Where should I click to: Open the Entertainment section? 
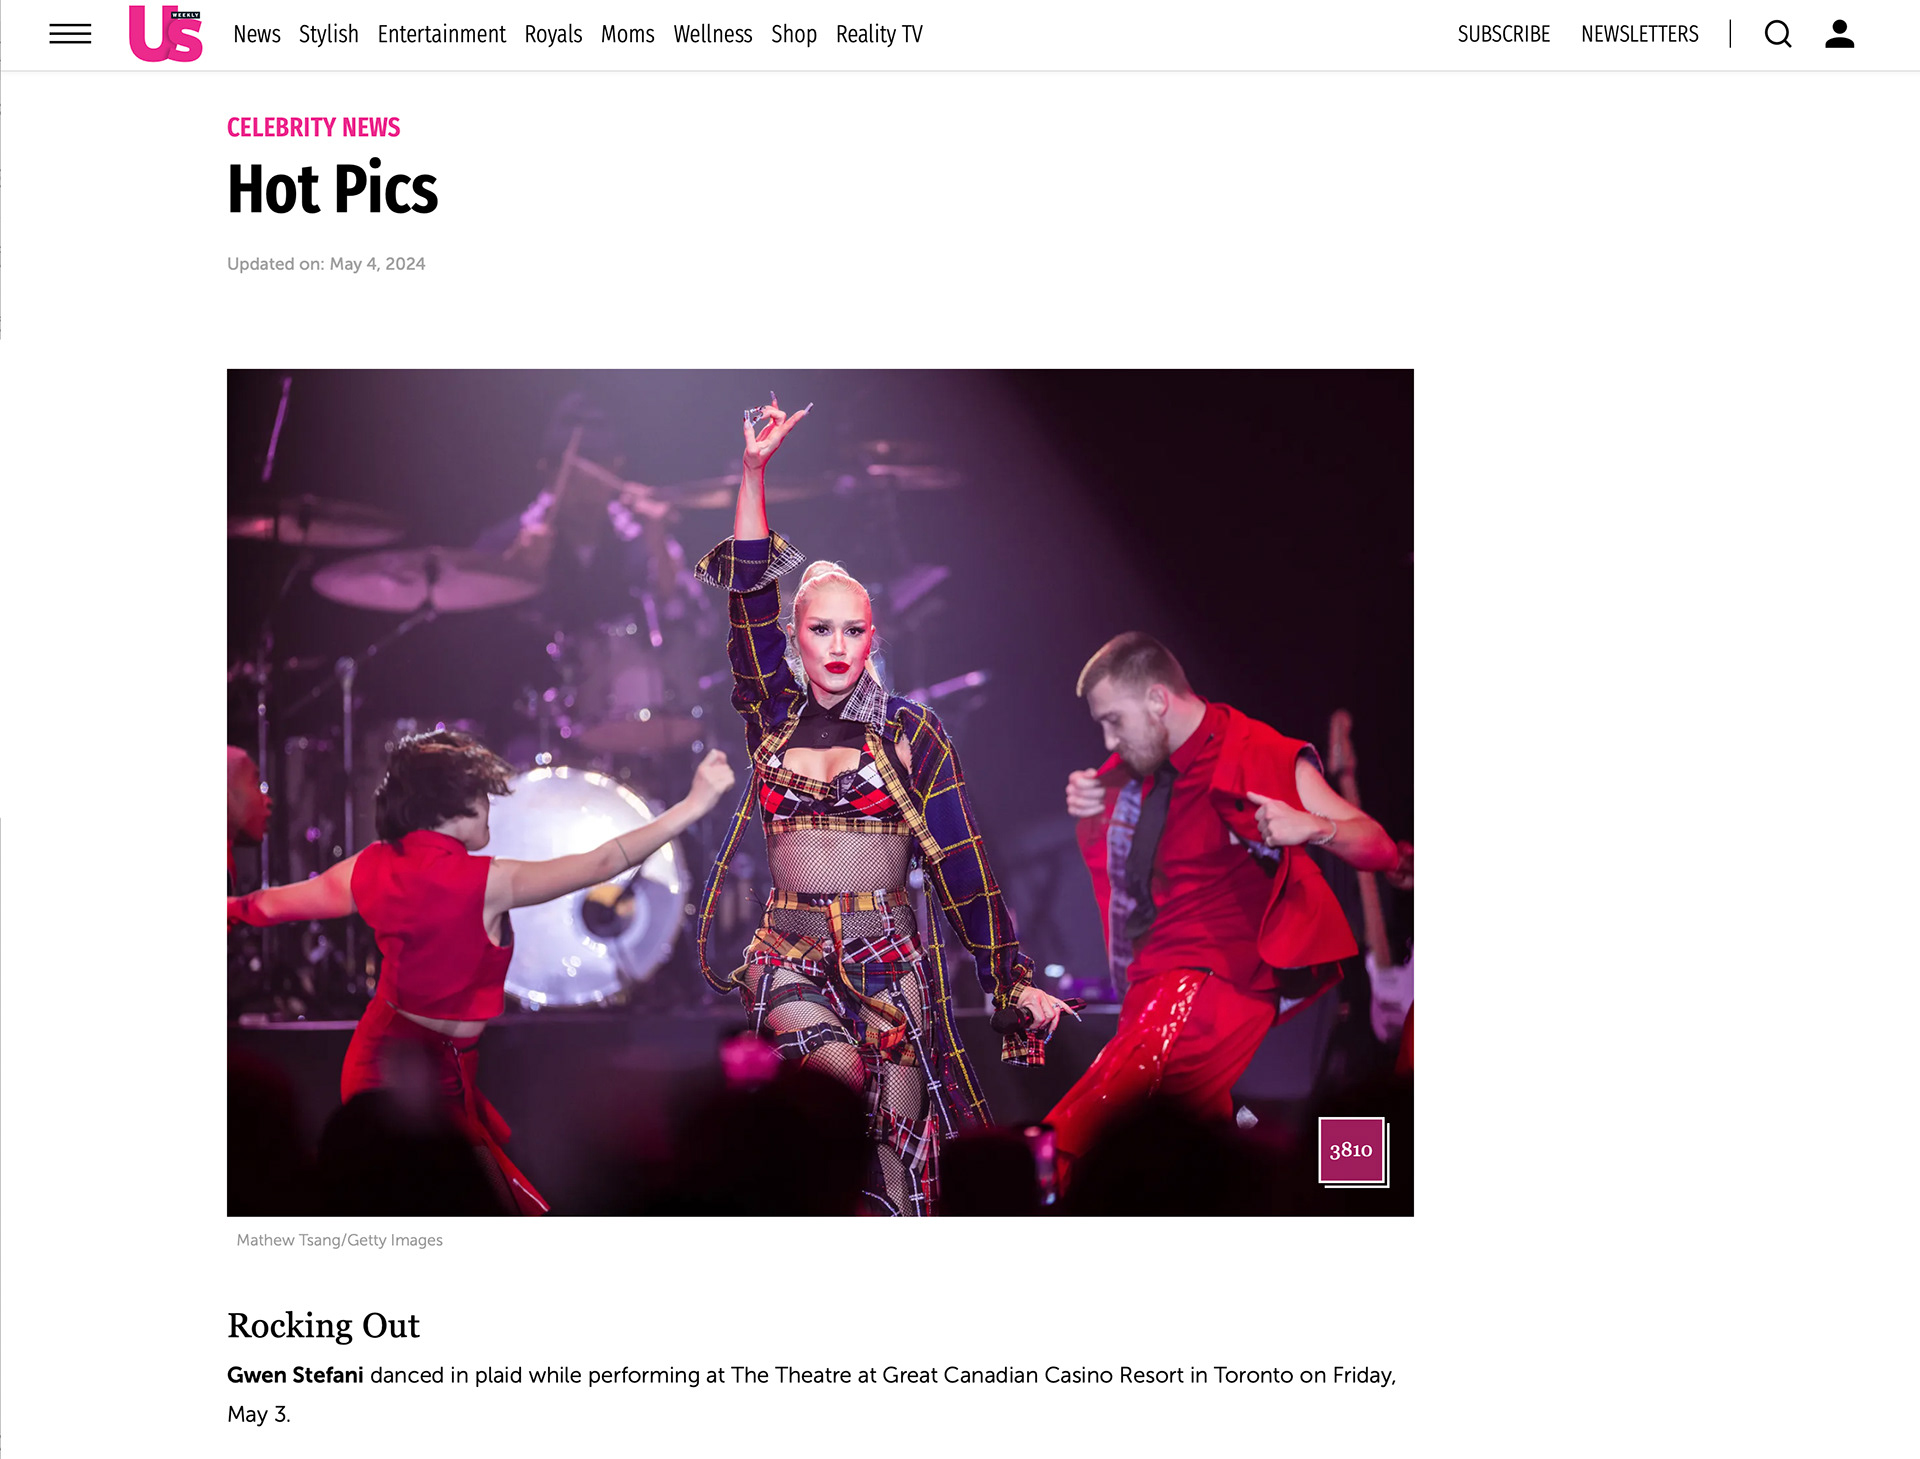pyautogui.click(x=441, y=34)
